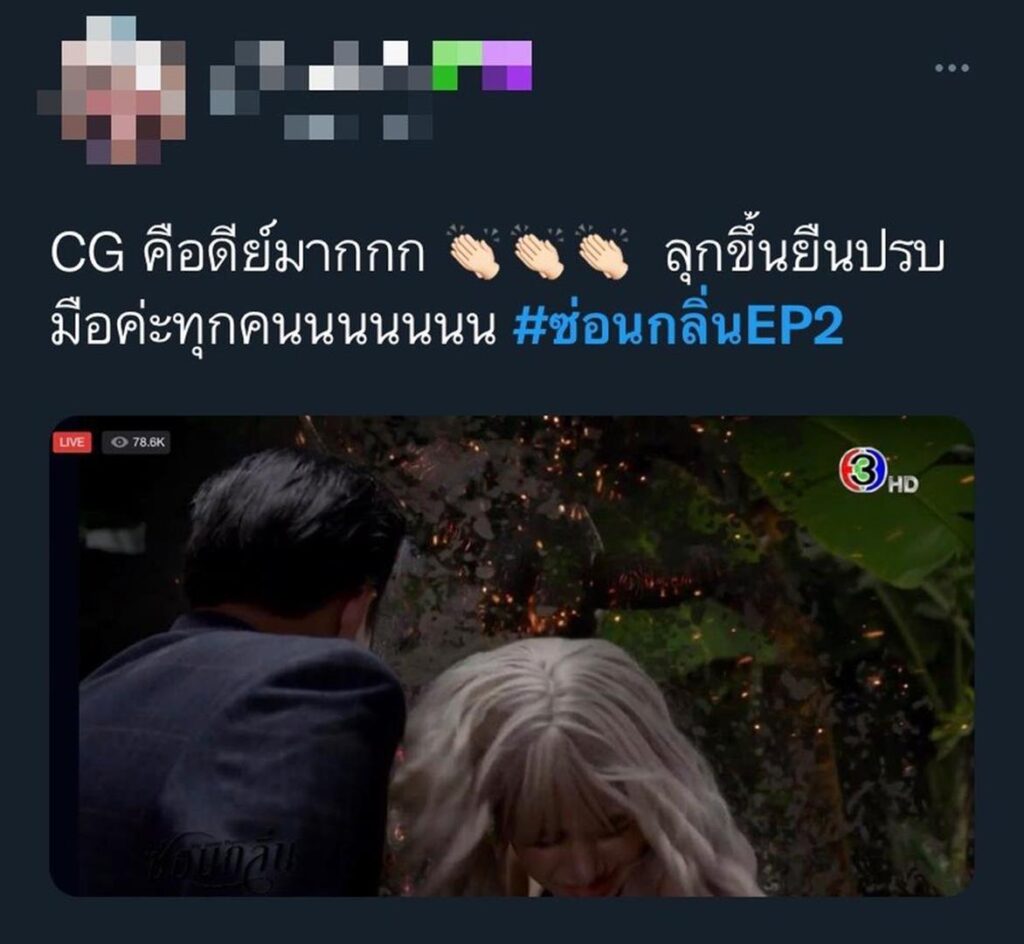Click the 78.6K viewer count text

pos(148,443)
